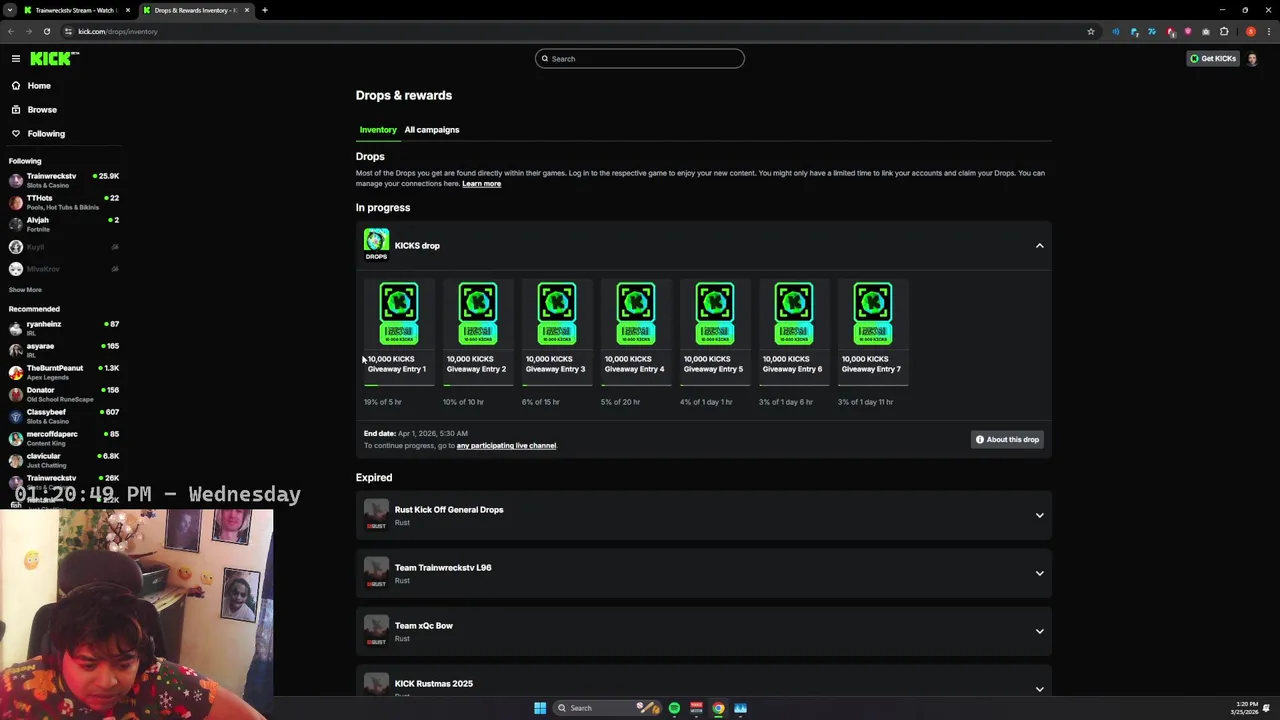Open Alvjah channel in Following
The height and width of the screenshot is (720, 1280).
pos(62,224)
